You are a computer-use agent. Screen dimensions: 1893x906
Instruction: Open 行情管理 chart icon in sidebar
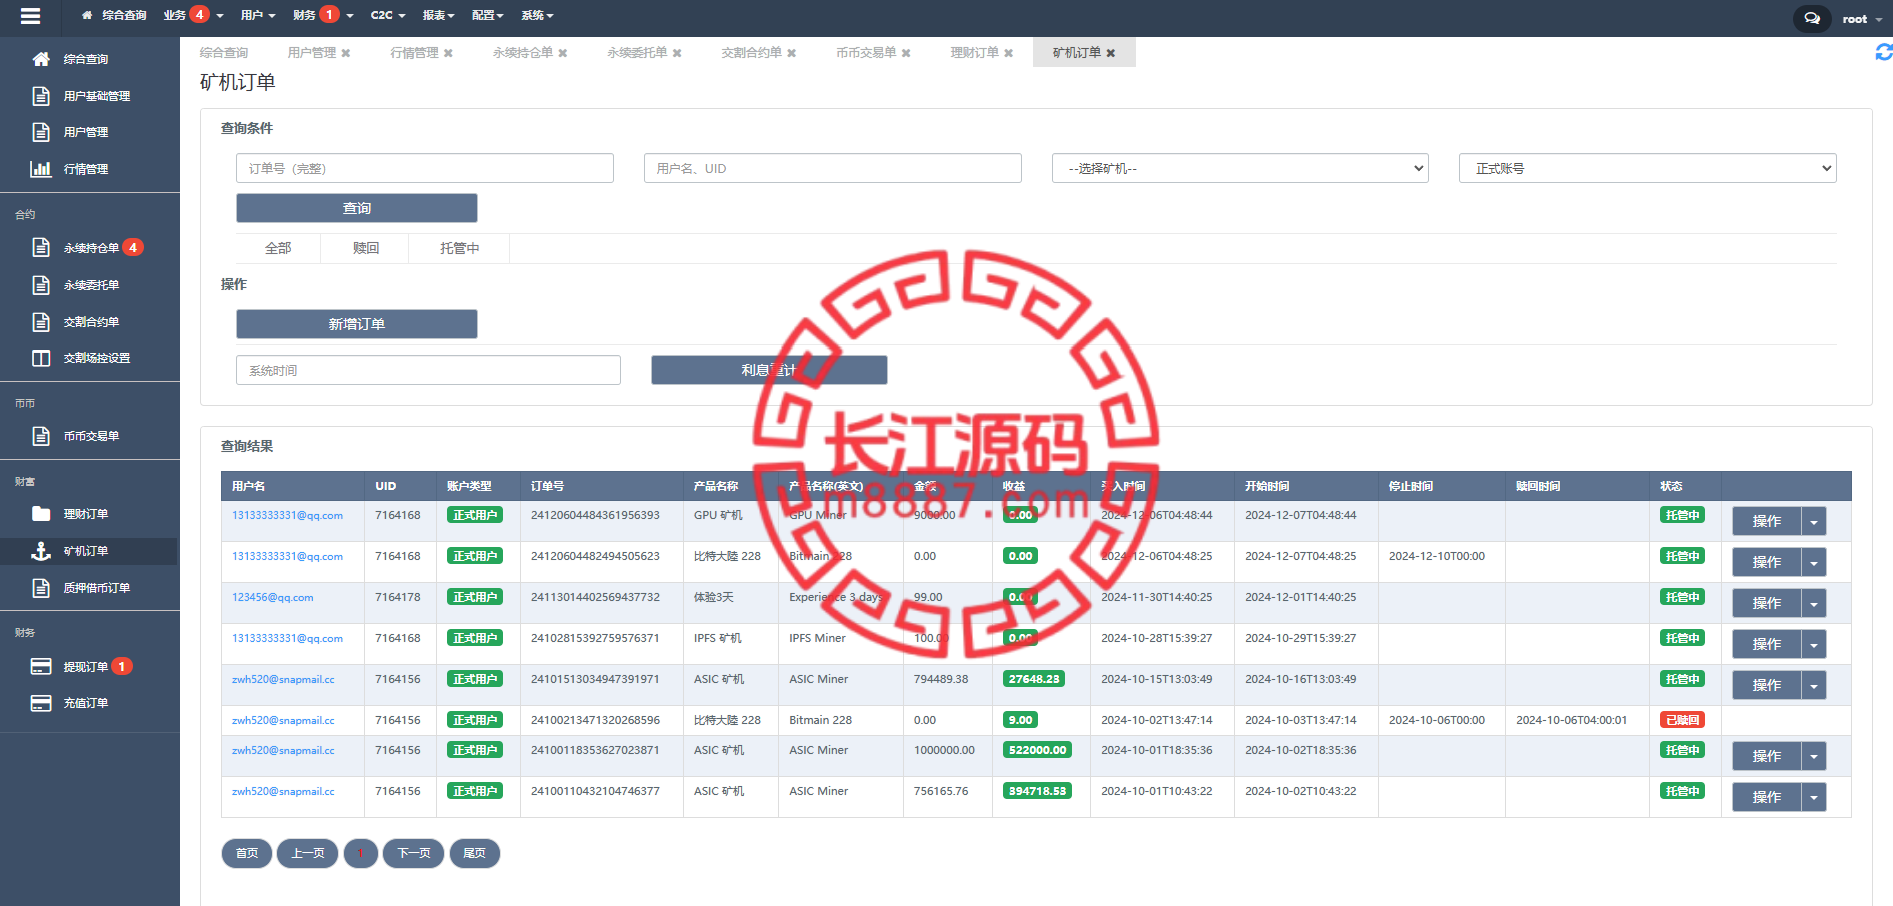coord(41,169)
